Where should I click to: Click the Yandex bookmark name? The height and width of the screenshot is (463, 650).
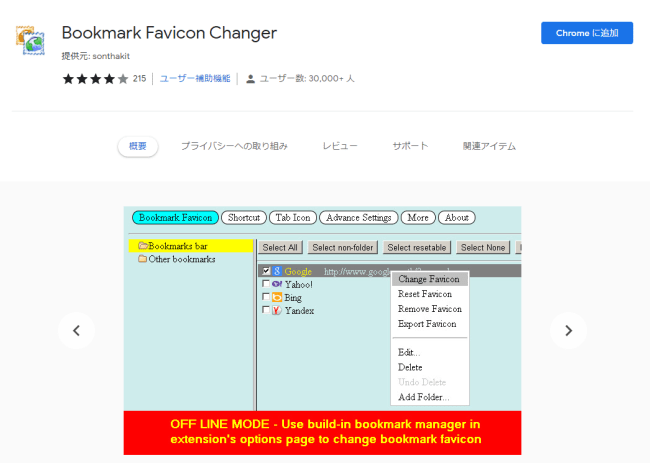pyautogui.click(x=299, y=310)
